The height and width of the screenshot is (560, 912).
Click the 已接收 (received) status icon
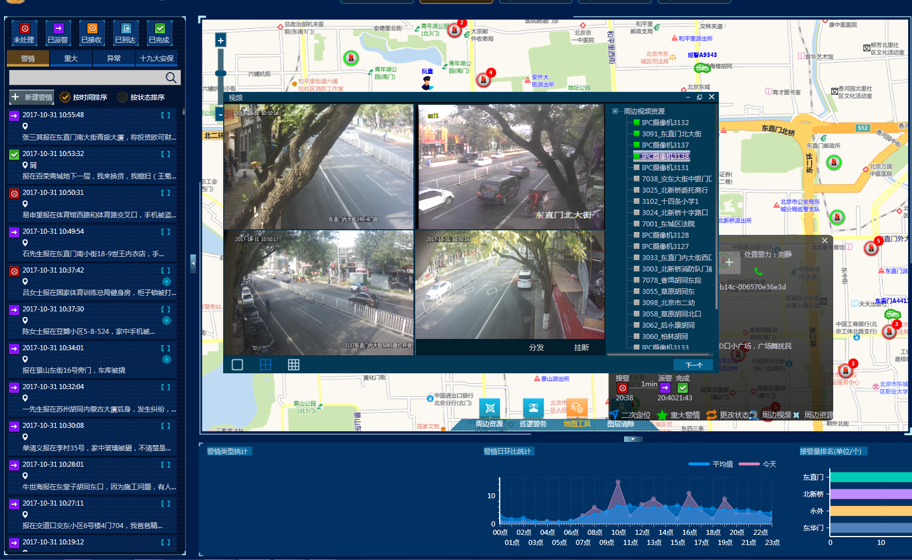[x=92, y=30]
